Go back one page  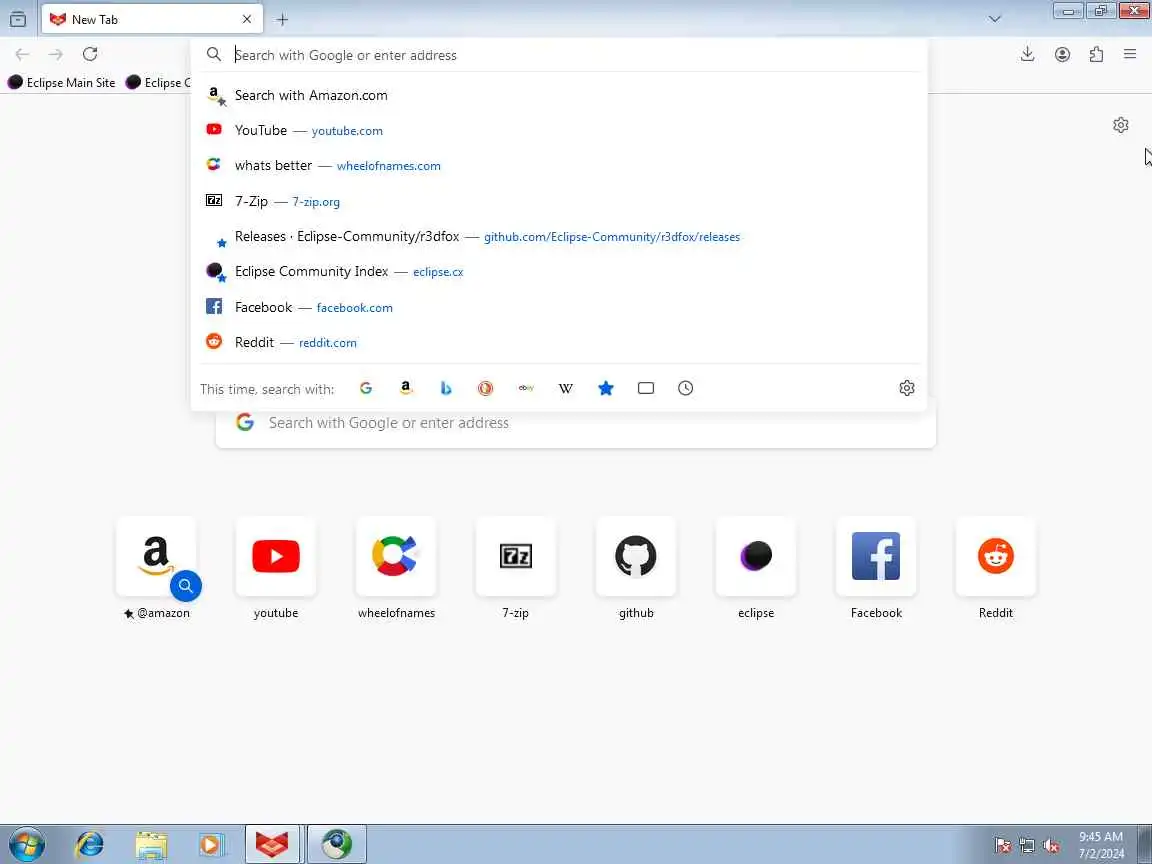pos(22,54)
